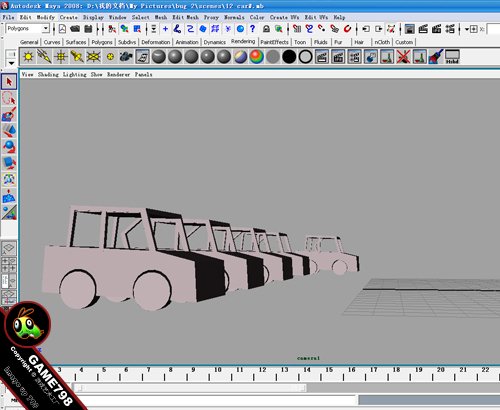
Task: Create an Area Light from the shelf
Action: point(93,56)
